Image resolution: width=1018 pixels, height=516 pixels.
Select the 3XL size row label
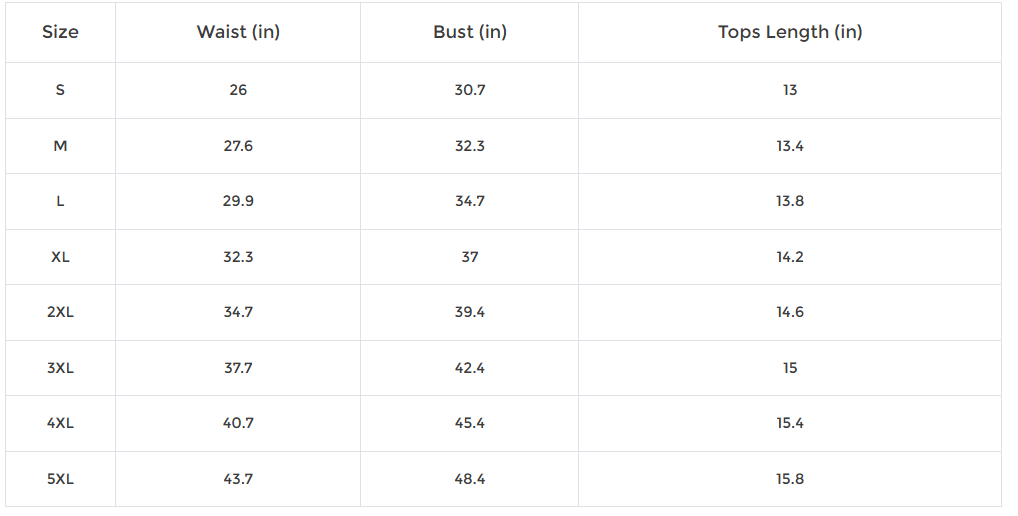pyautogui.click(x=60, y=368)
